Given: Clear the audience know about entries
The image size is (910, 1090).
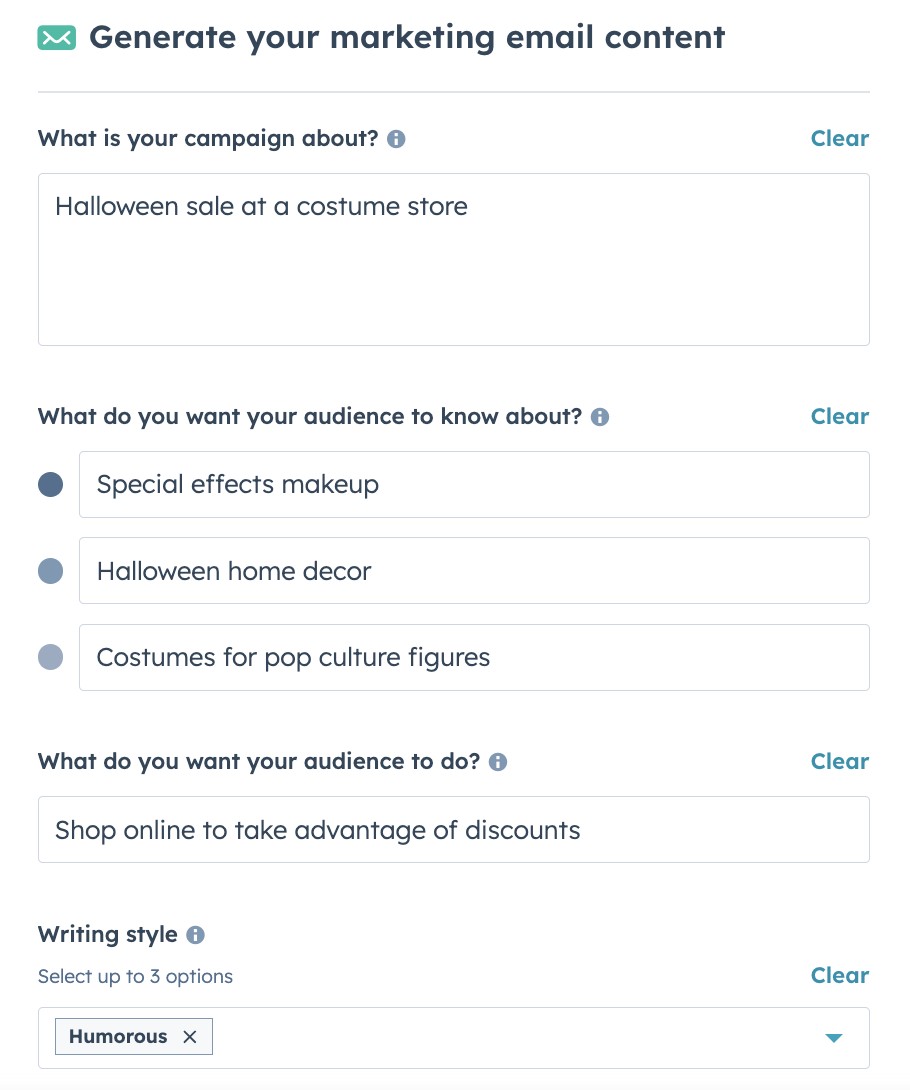Looking at the screenshot, I should (840, 416).
